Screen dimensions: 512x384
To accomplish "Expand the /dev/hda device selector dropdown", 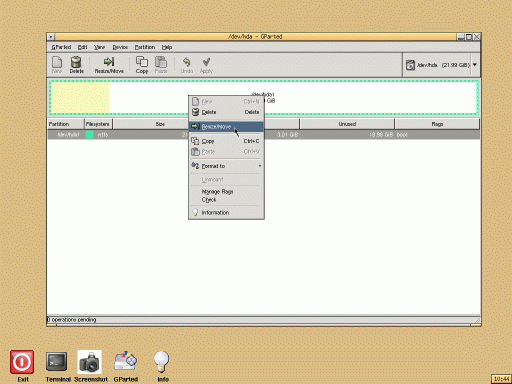I will (x=475, y=65).
